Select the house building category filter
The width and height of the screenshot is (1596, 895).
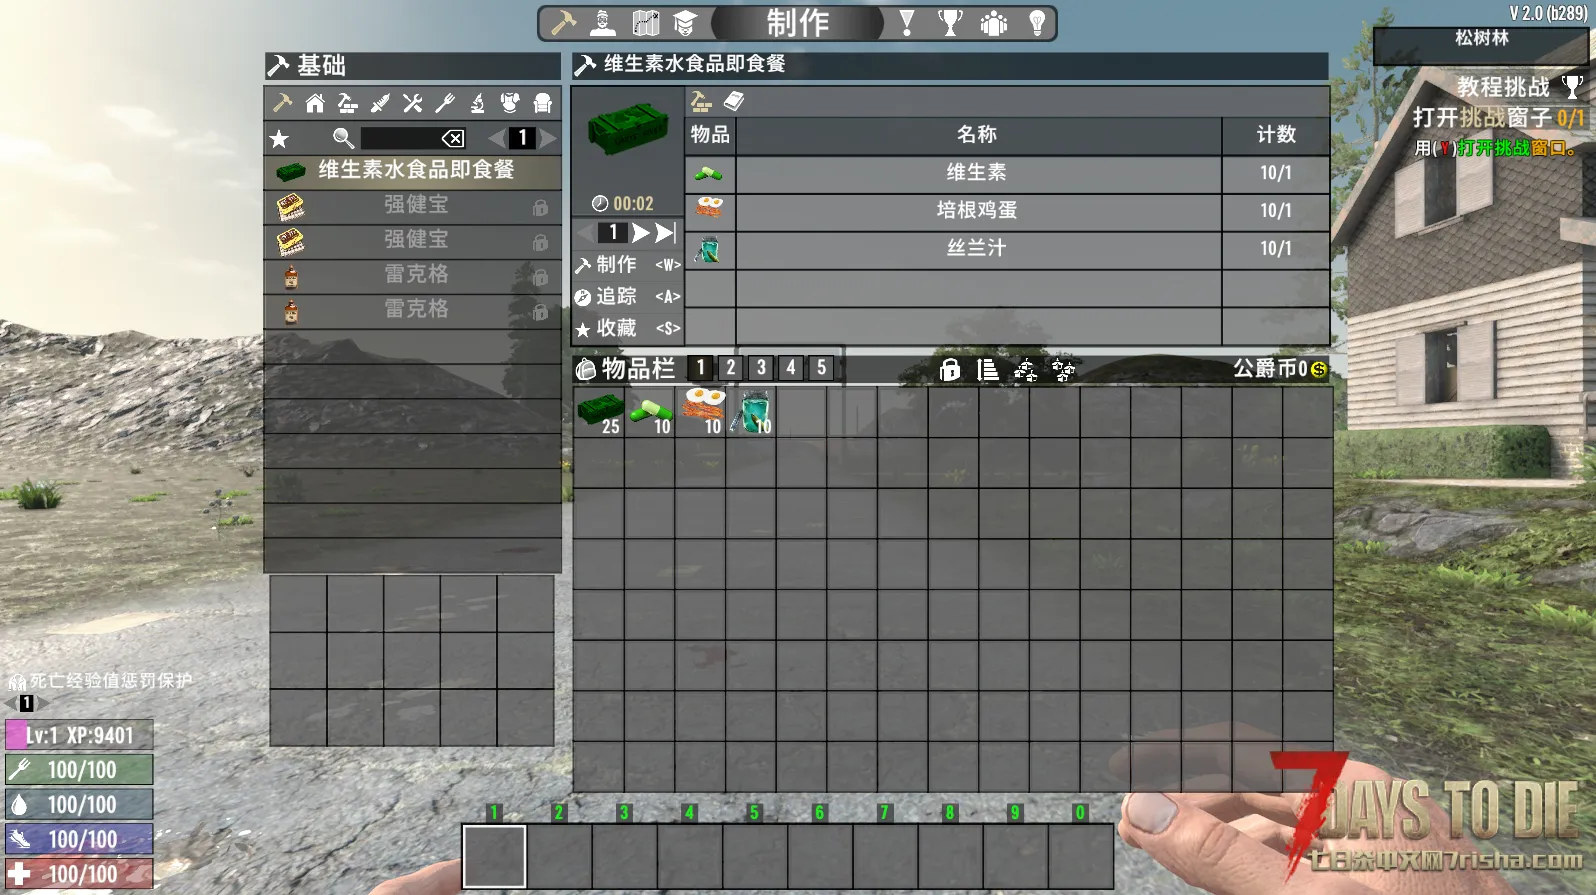click(315, 103)
